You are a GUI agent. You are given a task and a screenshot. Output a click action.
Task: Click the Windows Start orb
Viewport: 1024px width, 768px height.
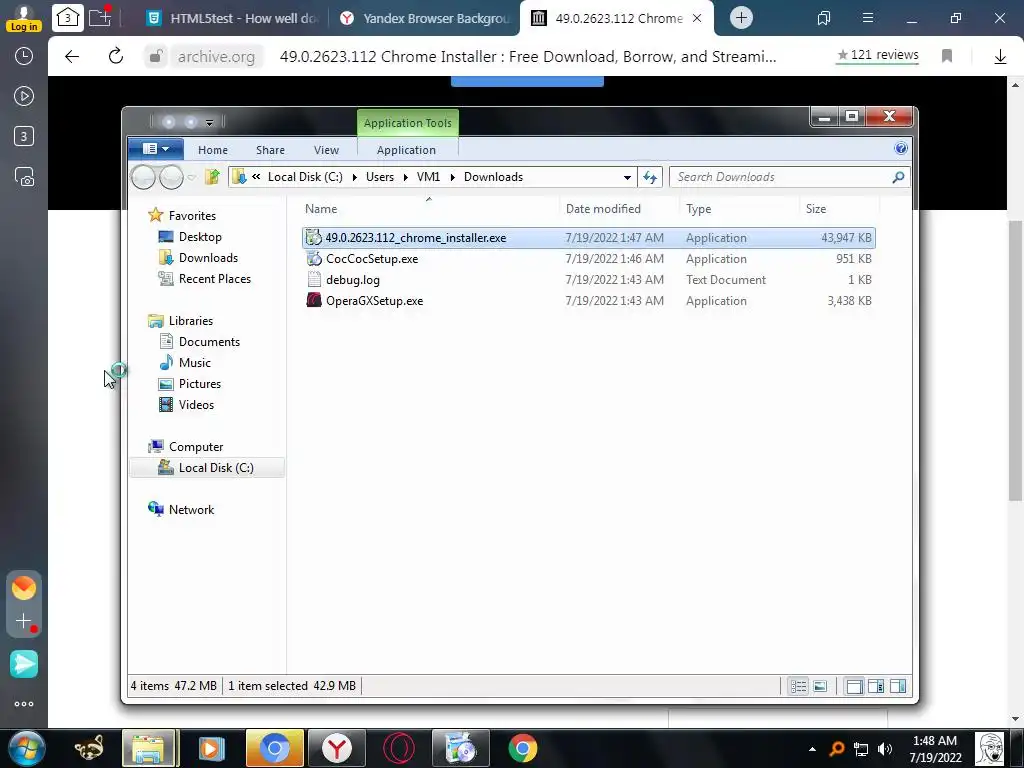pyautogui.click(x=24, y=748)
